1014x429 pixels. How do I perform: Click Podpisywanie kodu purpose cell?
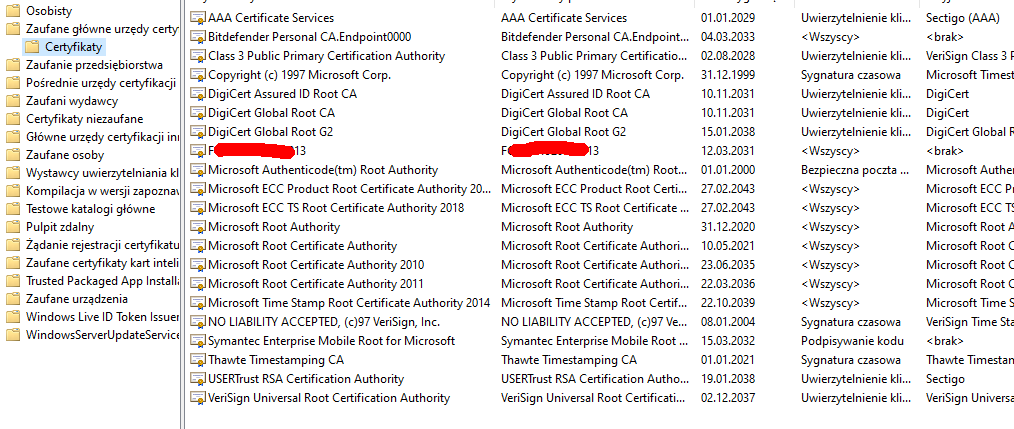[x=852, y=341]
